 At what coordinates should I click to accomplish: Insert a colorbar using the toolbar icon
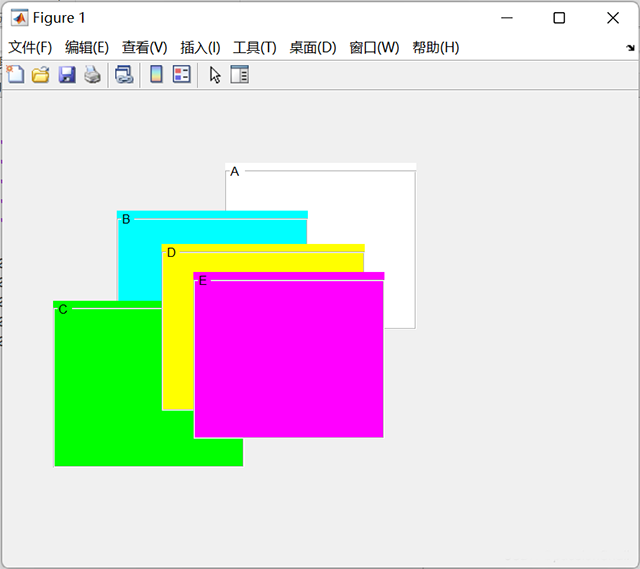(156, 75)
